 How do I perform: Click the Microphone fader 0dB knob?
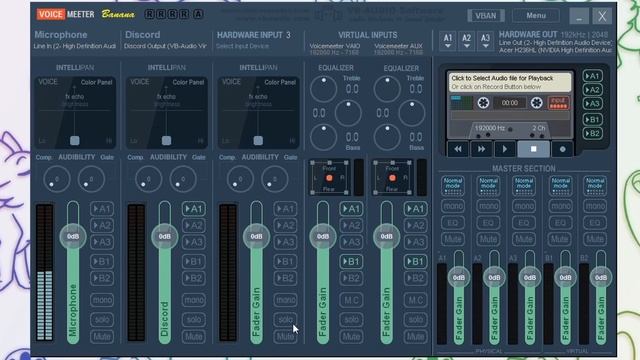tap(73, 236)
